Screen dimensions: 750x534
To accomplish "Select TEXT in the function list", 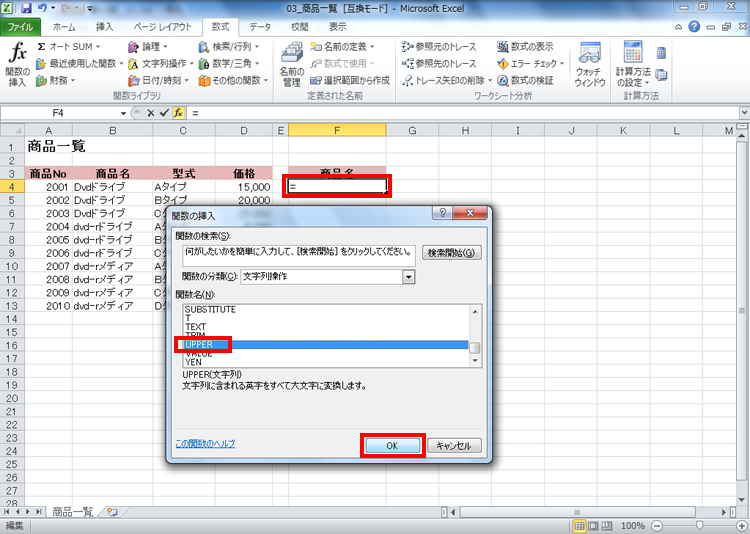I will [196, 327].
